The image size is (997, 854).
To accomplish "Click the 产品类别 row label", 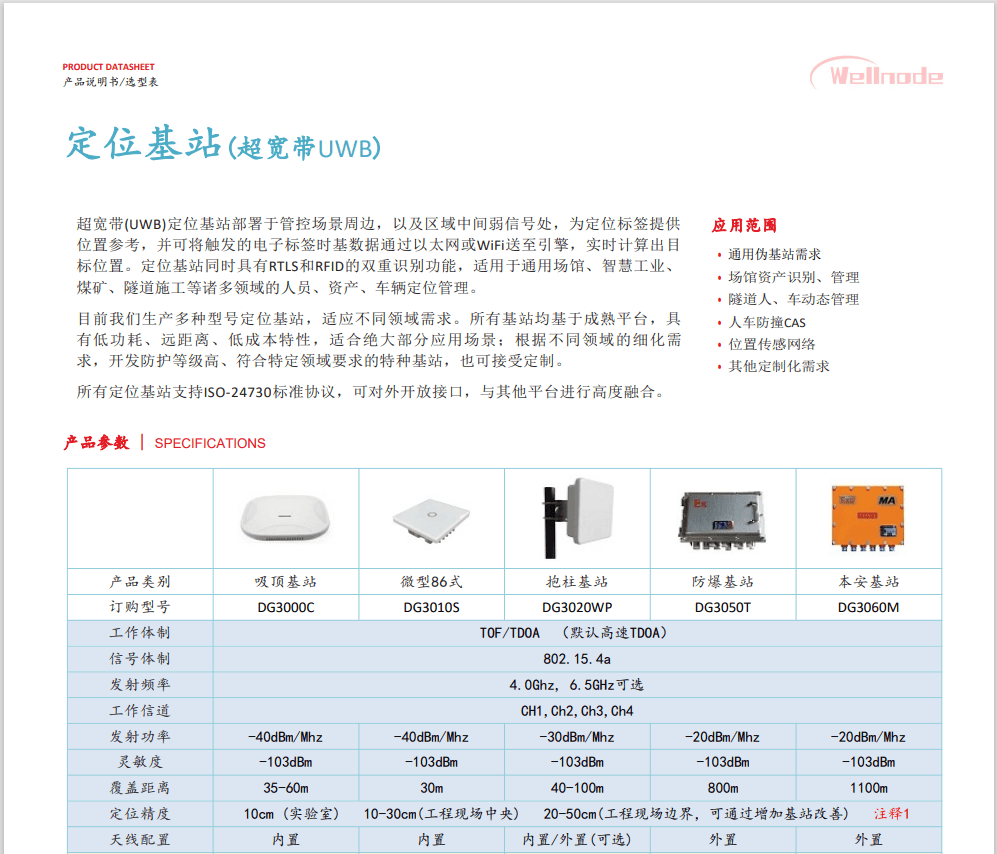I will click(x=140, y=581).
